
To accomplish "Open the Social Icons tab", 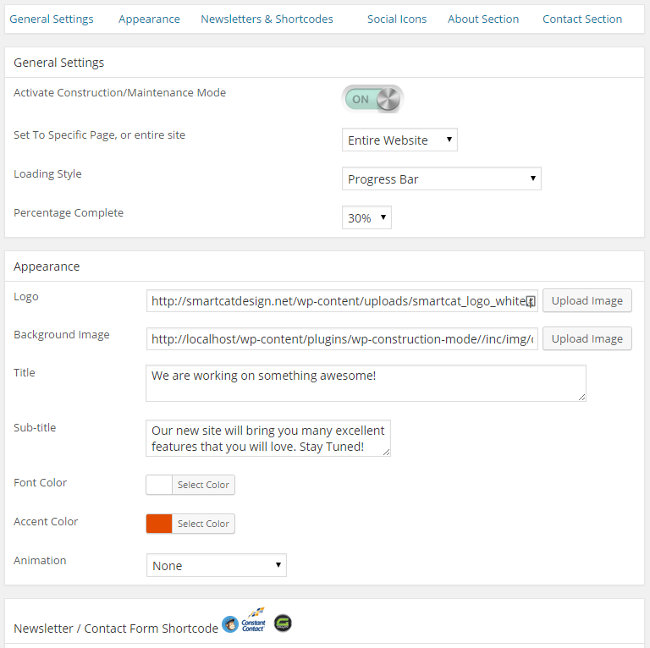I will coord(397,19).
